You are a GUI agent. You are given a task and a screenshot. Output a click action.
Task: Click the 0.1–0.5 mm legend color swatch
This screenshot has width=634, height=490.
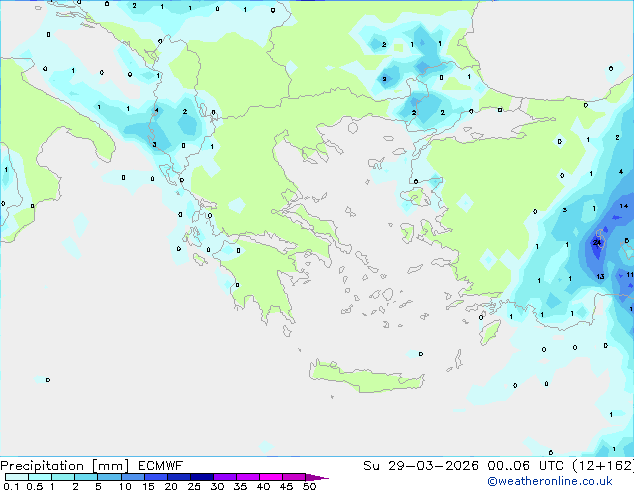(17, 477)
